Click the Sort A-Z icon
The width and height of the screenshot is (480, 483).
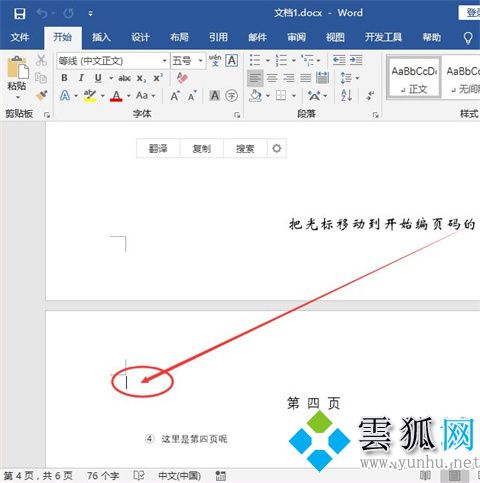click(x=346, y=96)
